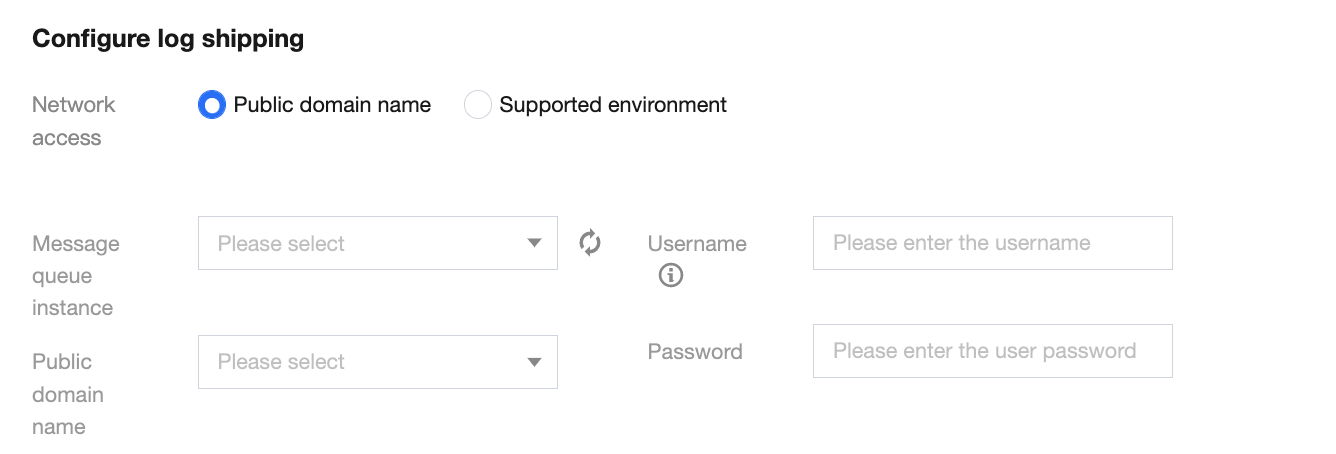1336x454 pixels.
Task: Click the 'Network access' field label
Action: 74,121
